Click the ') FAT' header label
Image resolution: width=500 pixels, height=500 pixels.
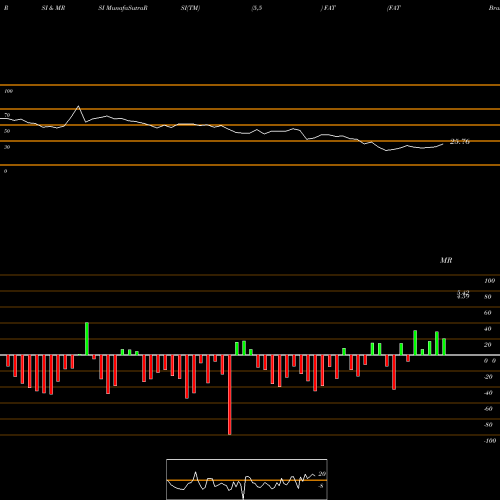pyautogui.click(x=328, y=8)
